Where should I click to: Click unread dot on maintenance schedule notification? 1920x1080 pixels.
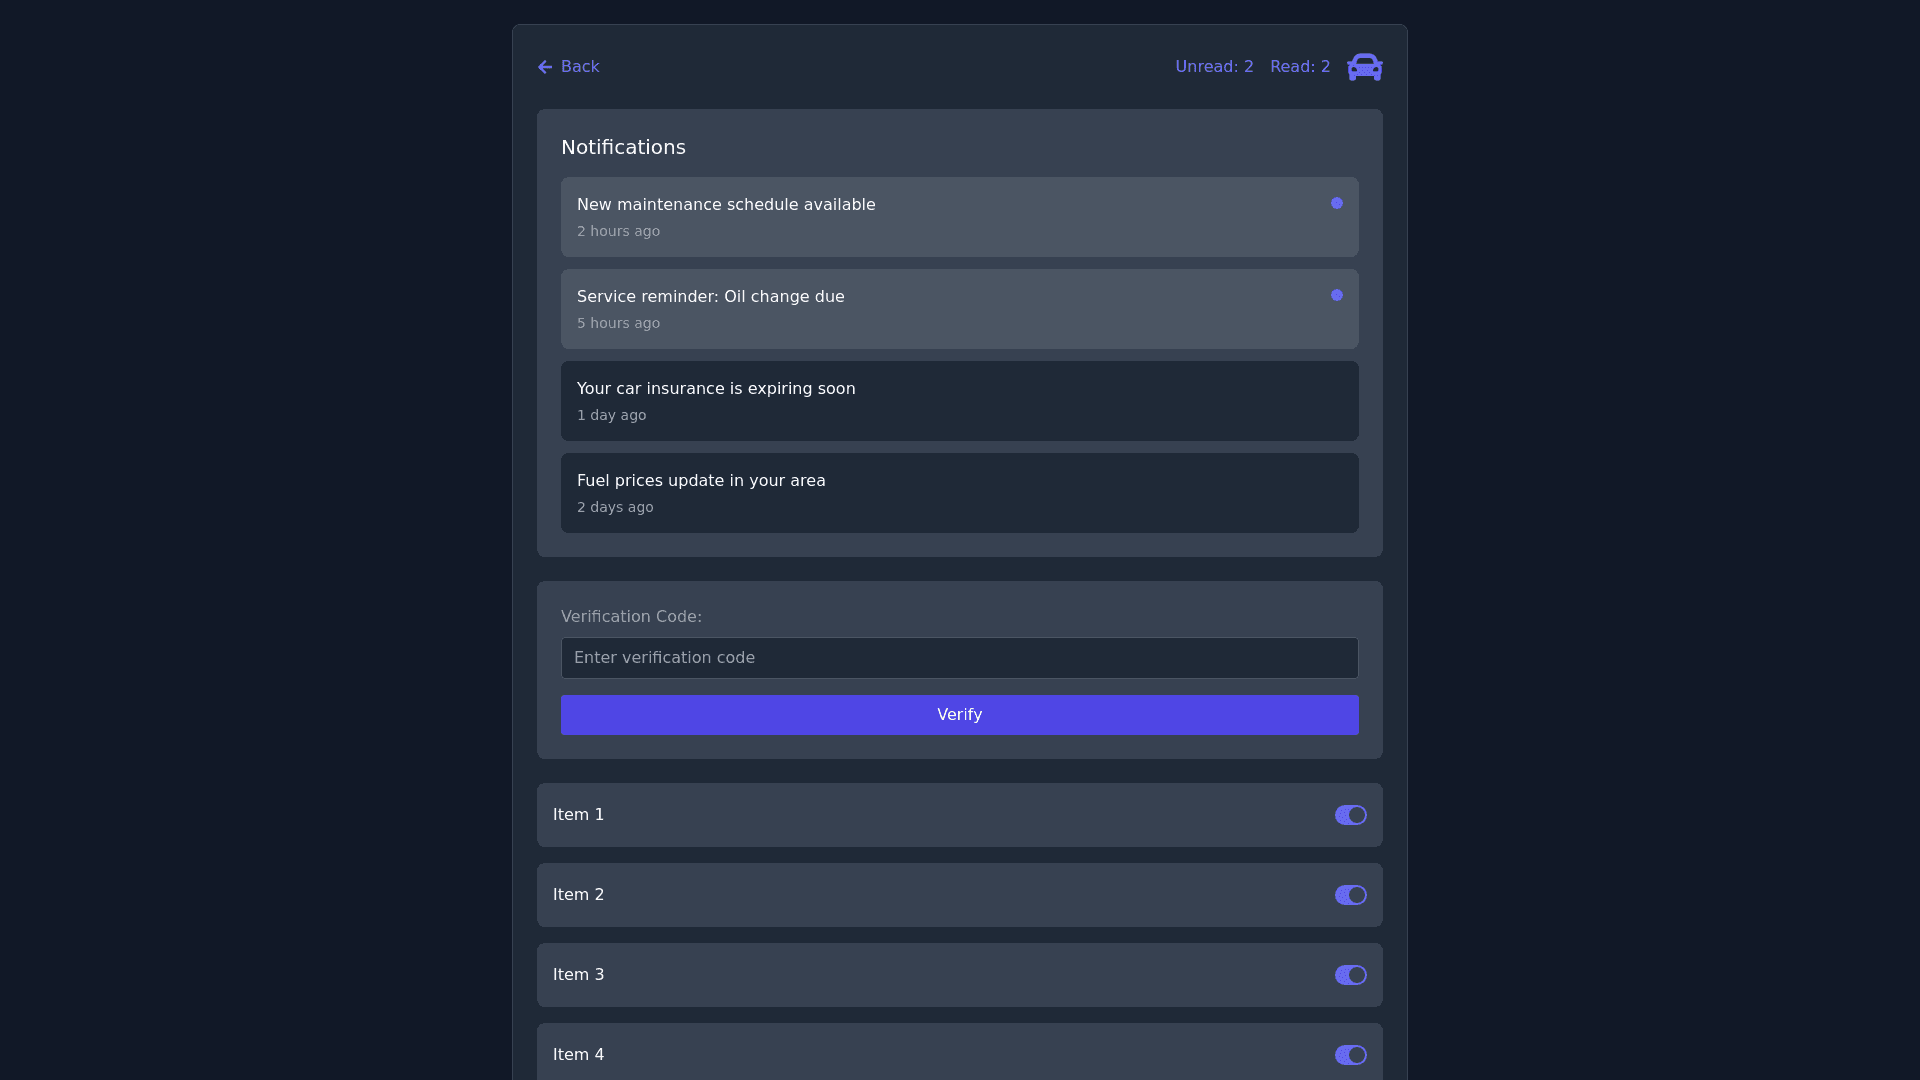[x=1337, y=203]
